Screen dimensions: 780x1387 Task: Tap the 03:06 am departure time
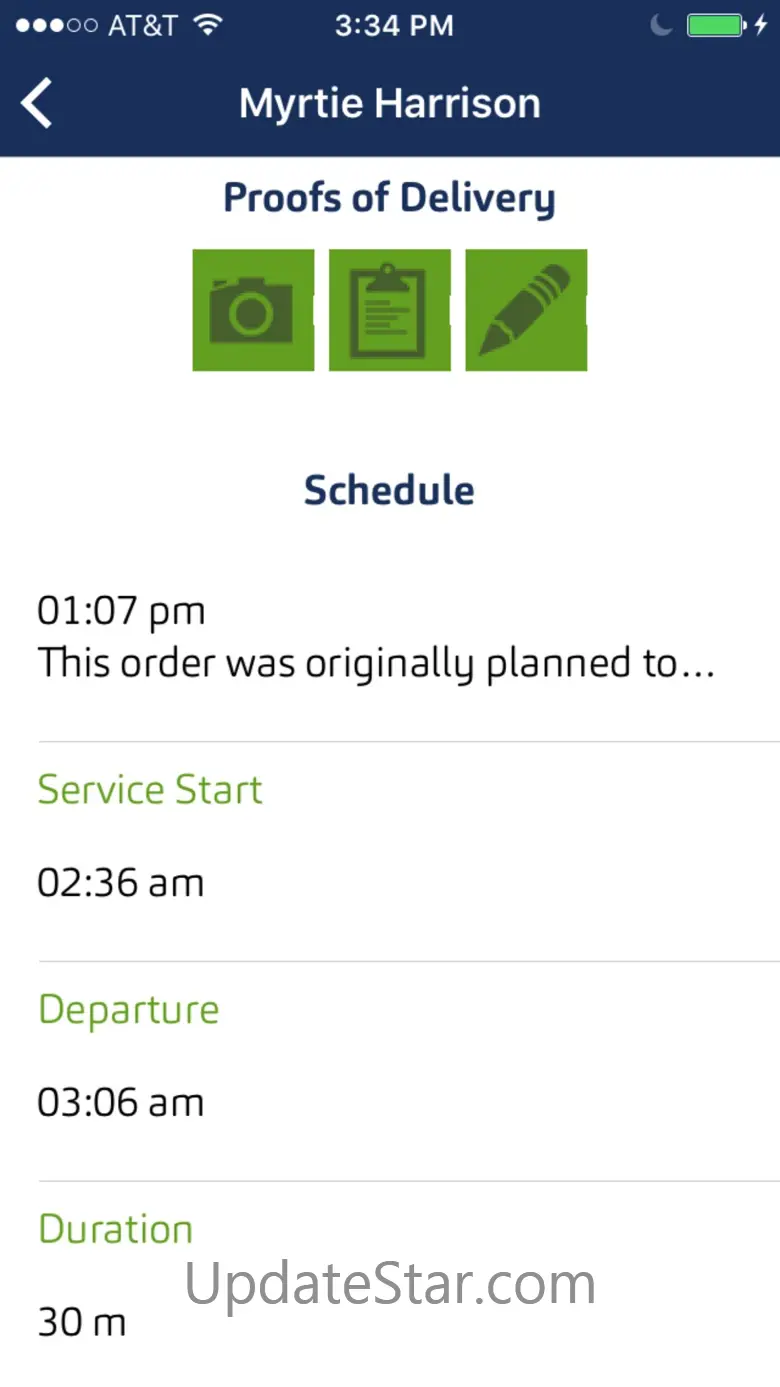[x=121, y=1103]
